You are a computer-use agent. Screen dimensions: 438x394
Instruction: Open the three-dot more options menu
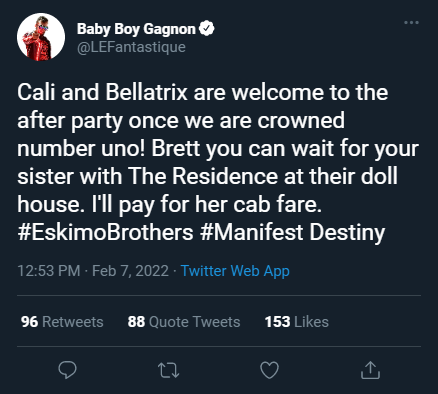[x=411, y=23]
